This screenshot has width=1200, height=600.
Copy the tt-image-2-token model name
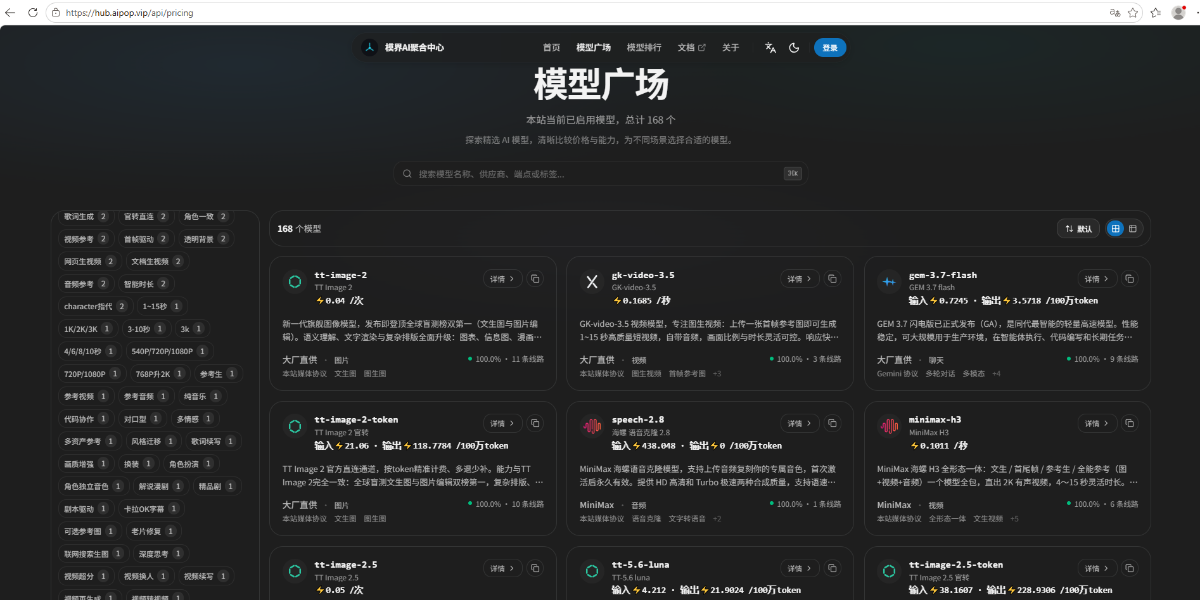[535, 424]
